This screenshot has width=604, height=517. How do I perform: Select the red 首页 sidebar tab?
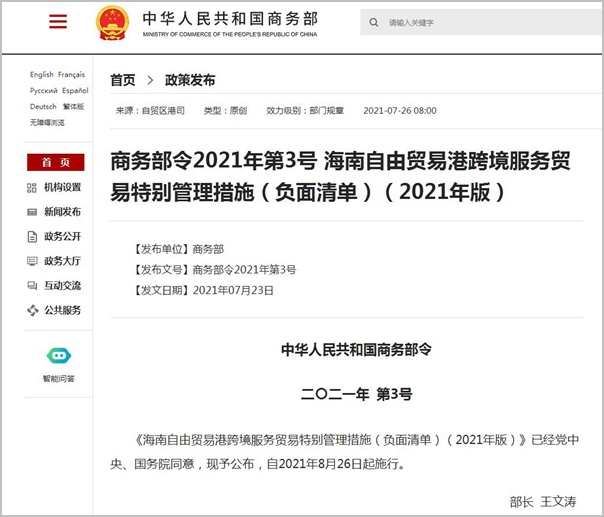coord(56,162)
